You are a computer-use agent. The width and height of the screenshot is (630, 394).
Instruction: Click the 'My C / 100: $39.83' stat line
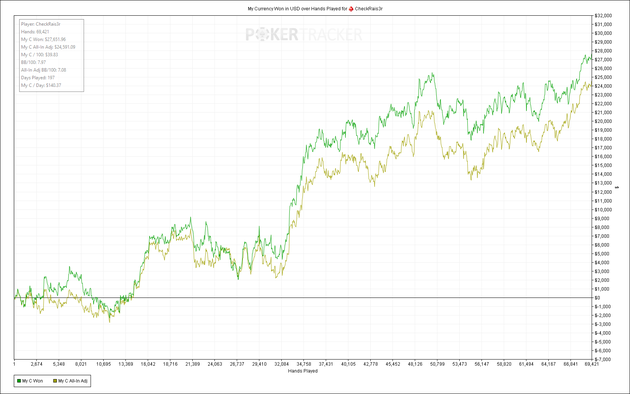click(39, 55)
